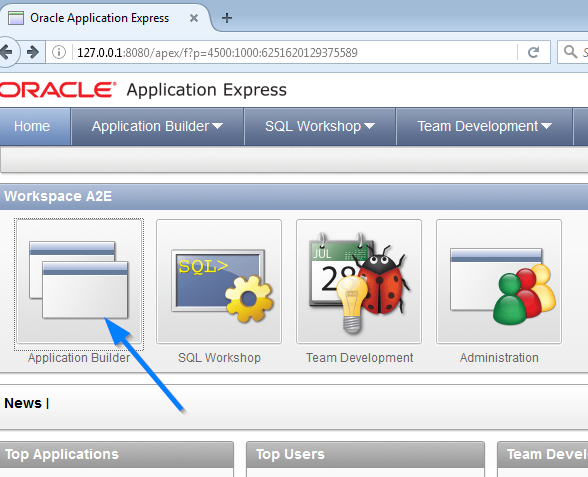588x477 pixels.
Task: Open the Team Development ladybug icon
Action: 359,281
